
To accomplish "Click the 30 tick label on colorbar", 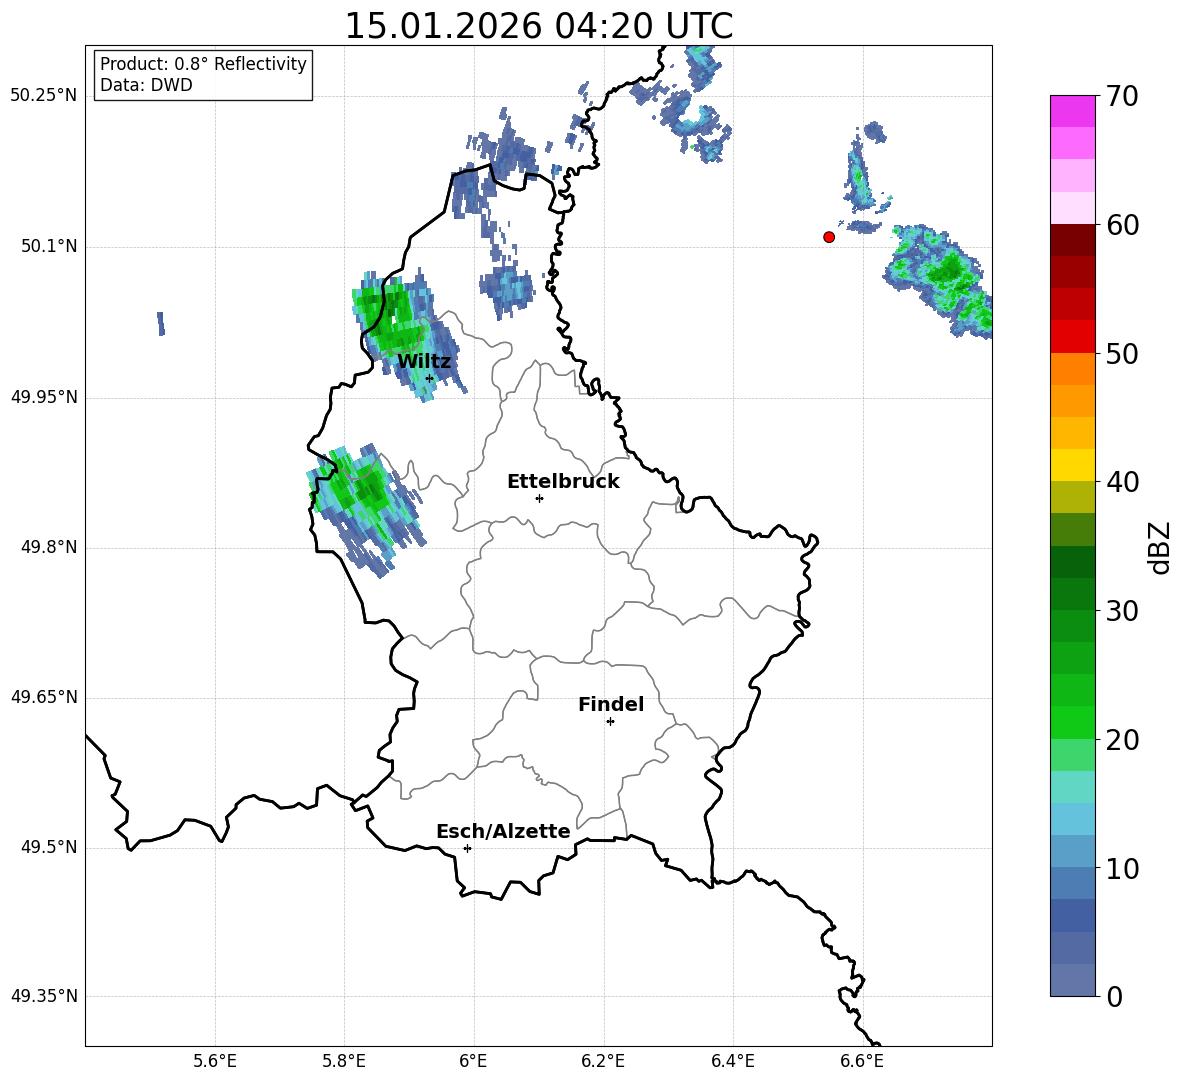I will pyautogui.click(x=1122, y=611).
